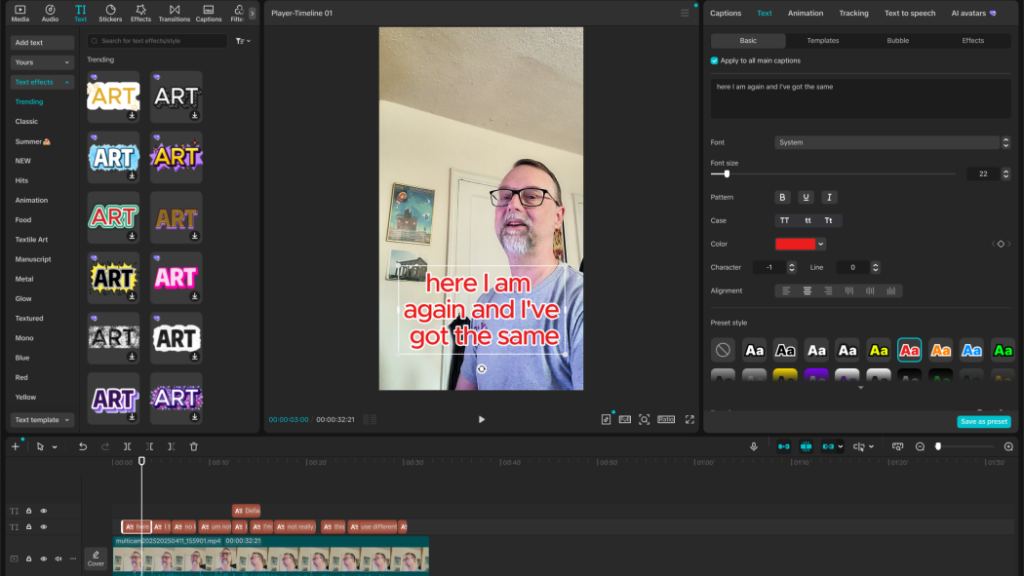
Task: Open the selection tool mode dropdown
Action: (x=55, y=447)
